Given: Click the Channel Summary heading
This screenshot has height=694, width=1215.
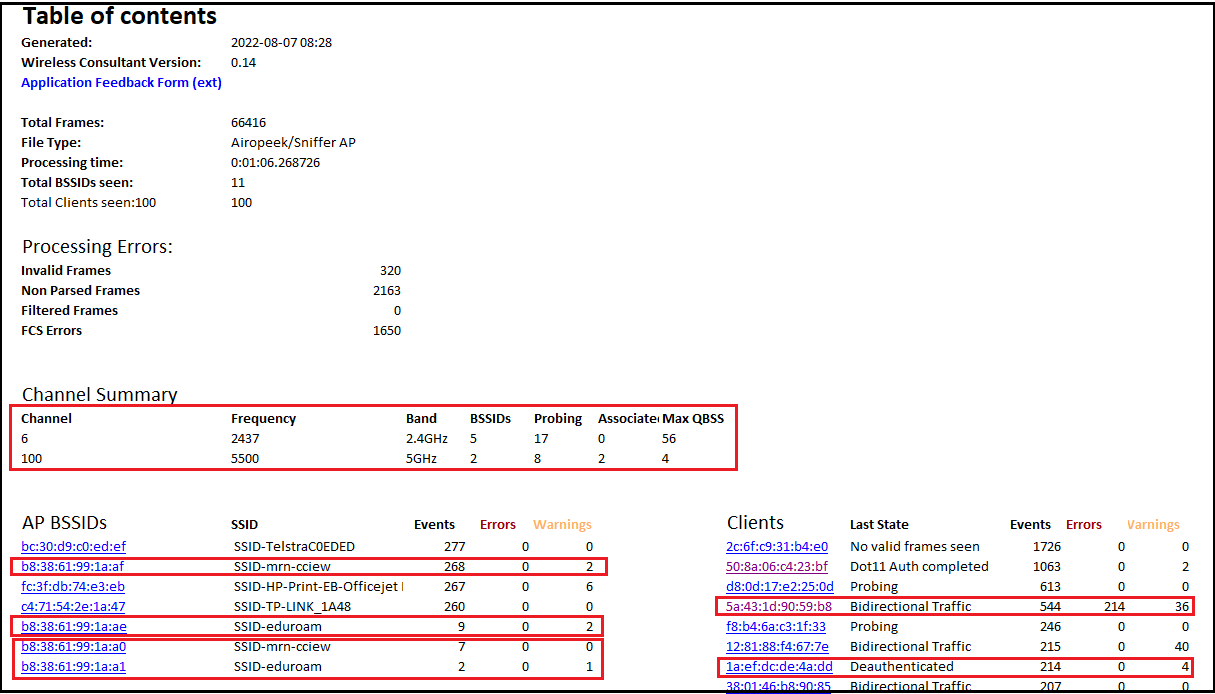Looking at the screenshot, I should (x=99, y=394).
